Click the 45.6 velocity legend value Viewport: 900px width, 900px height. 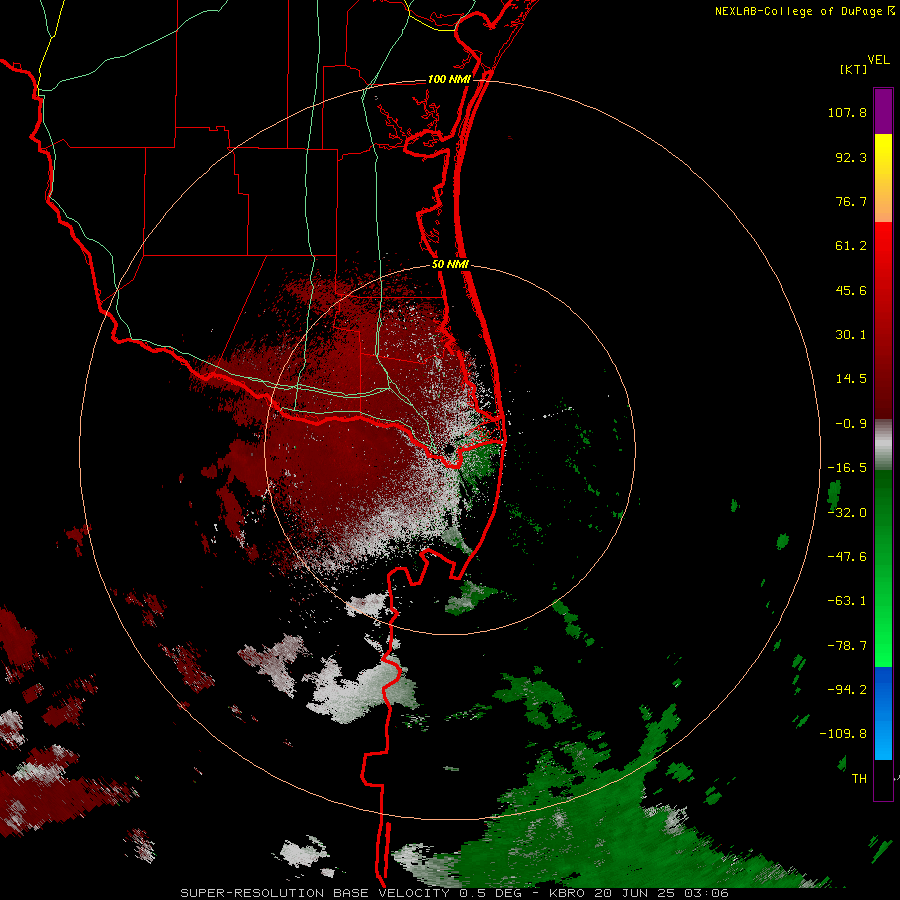click(x=851, y=290)
